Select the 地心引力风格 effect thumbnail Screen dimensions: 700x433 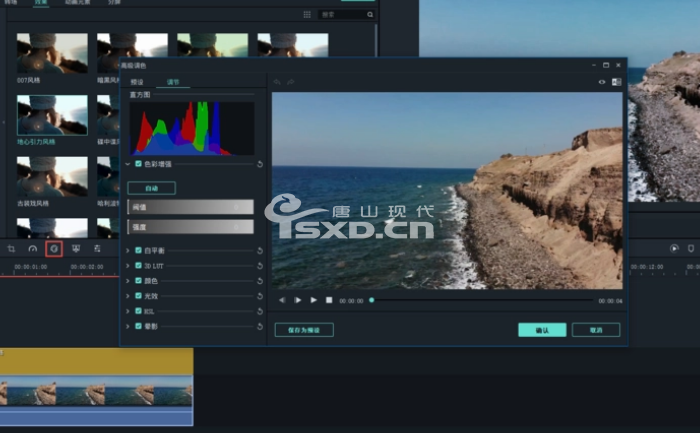(52, 115)
